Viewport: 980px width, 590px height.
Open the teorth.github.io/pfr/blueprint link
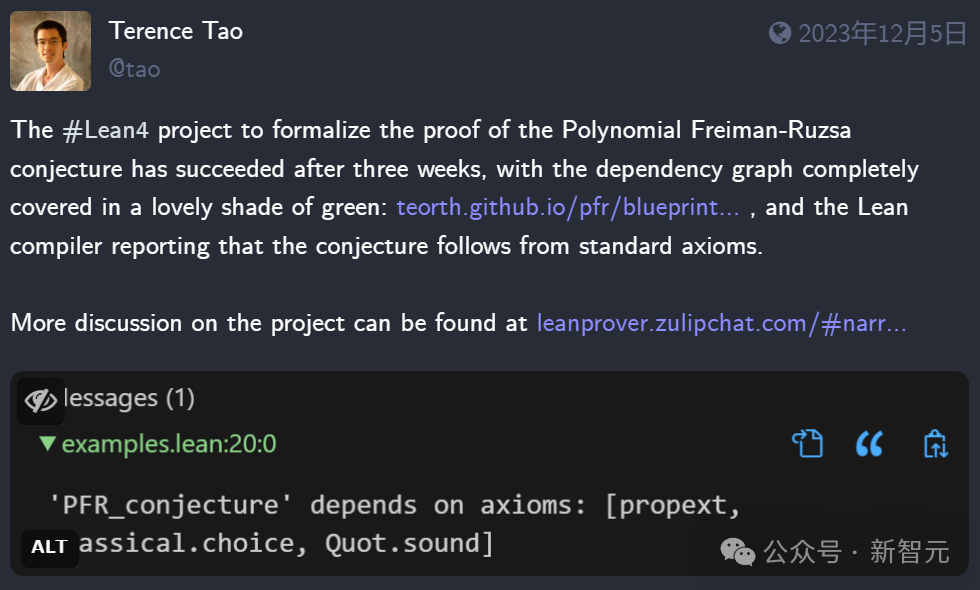[x=568, y=208]
